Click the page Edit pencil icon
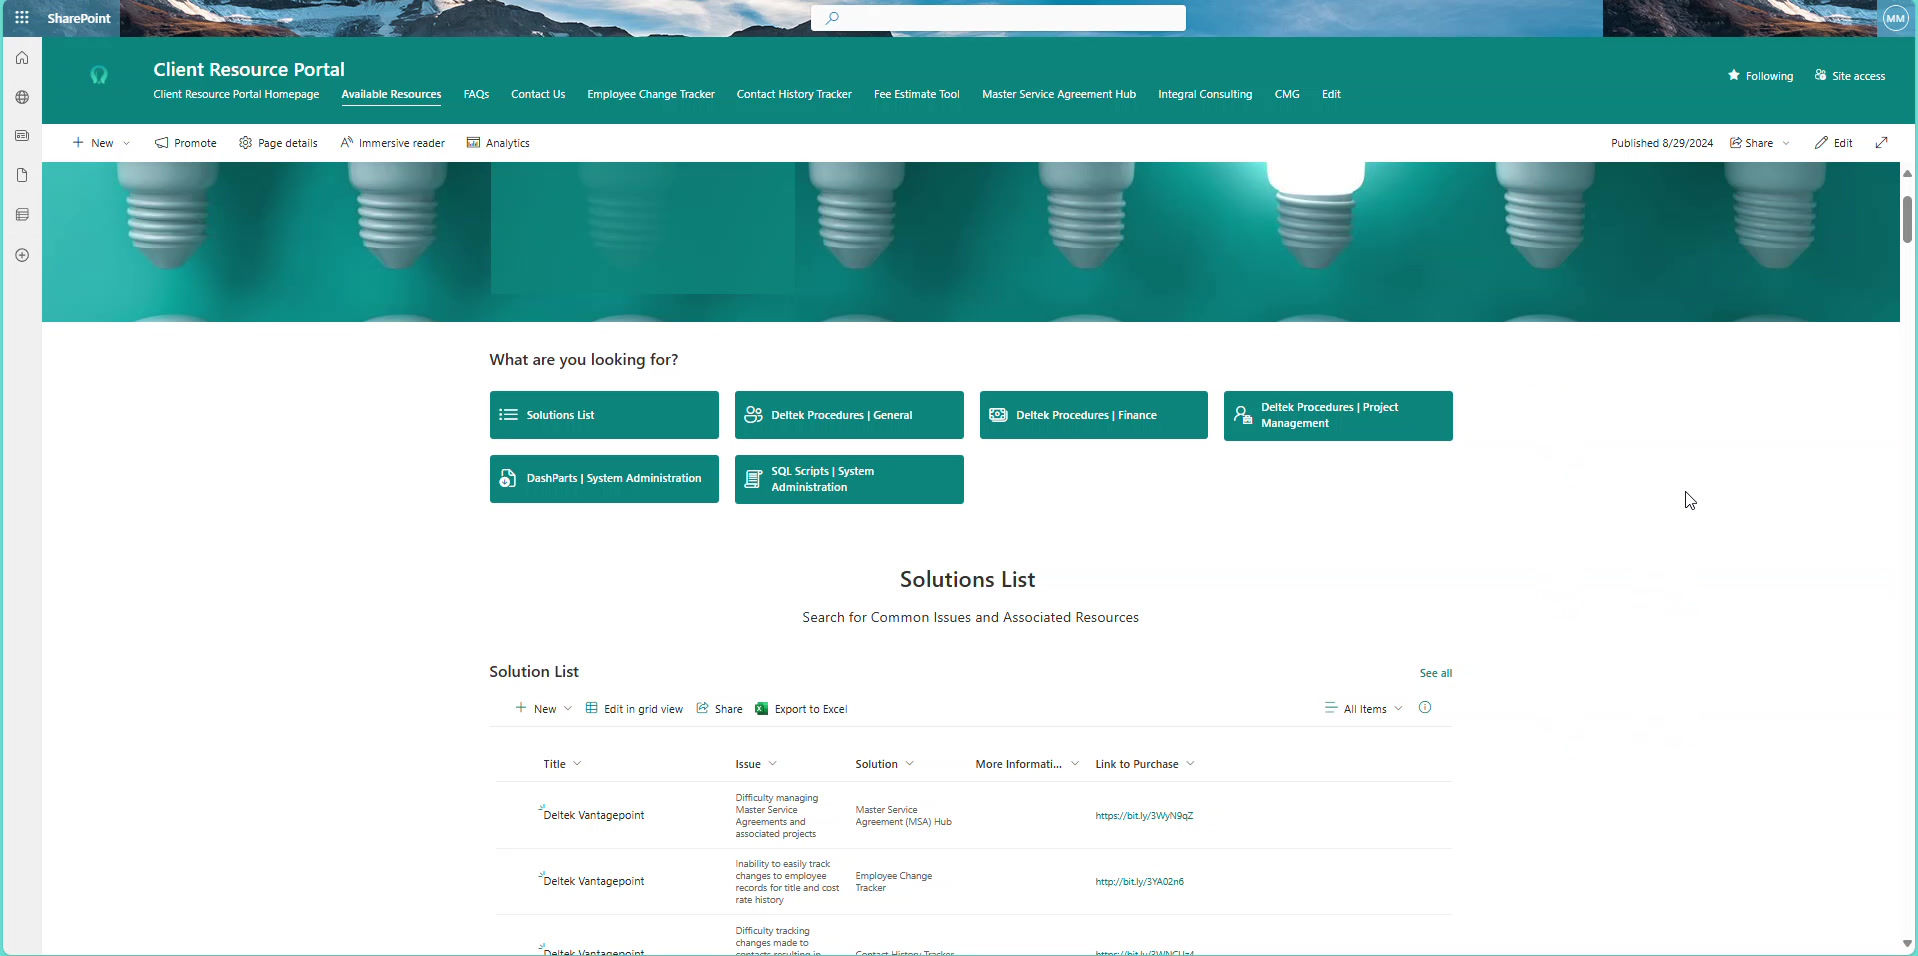Viewport: 1918px width, 956px height. coord(1821,143)
